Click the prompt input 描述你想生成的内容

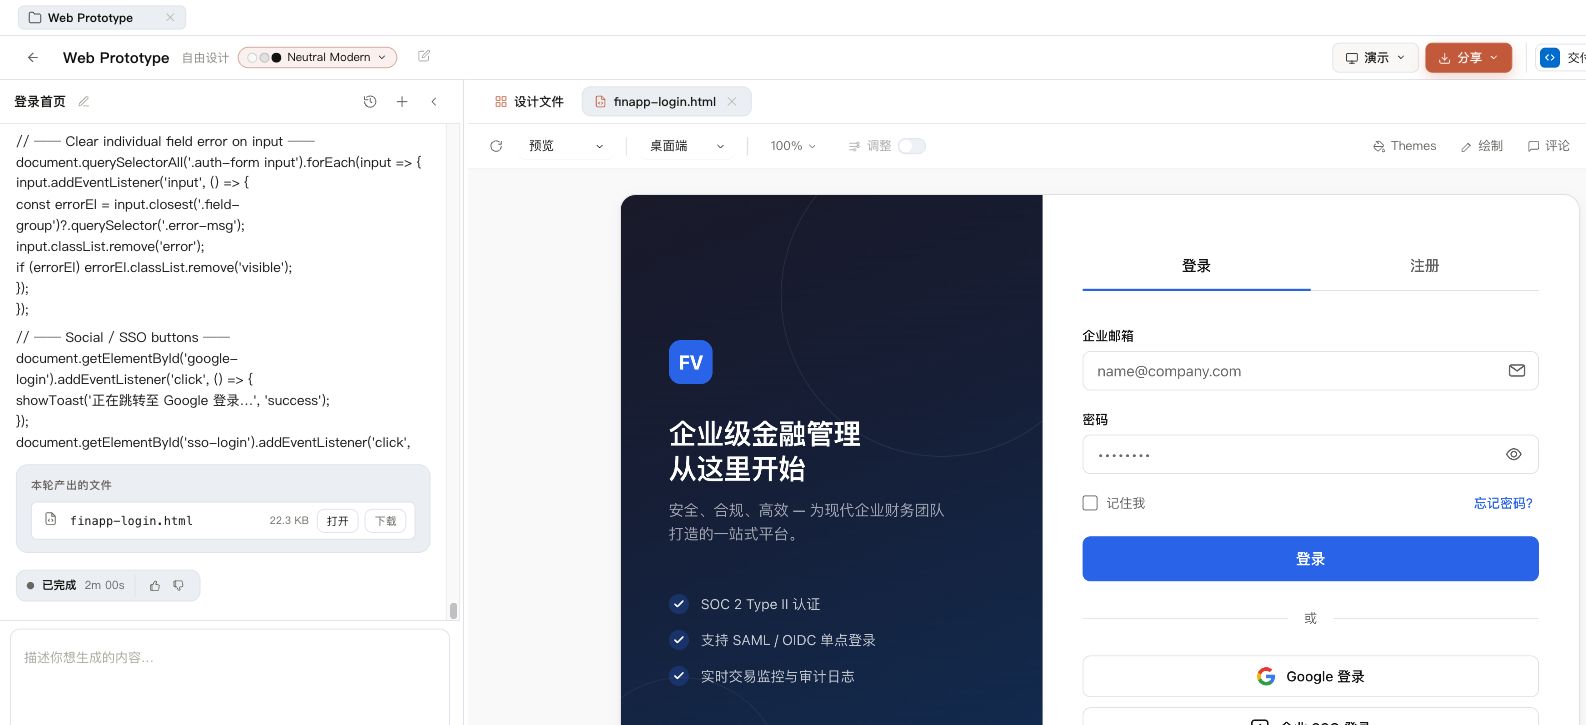click(x=229, y=677)
